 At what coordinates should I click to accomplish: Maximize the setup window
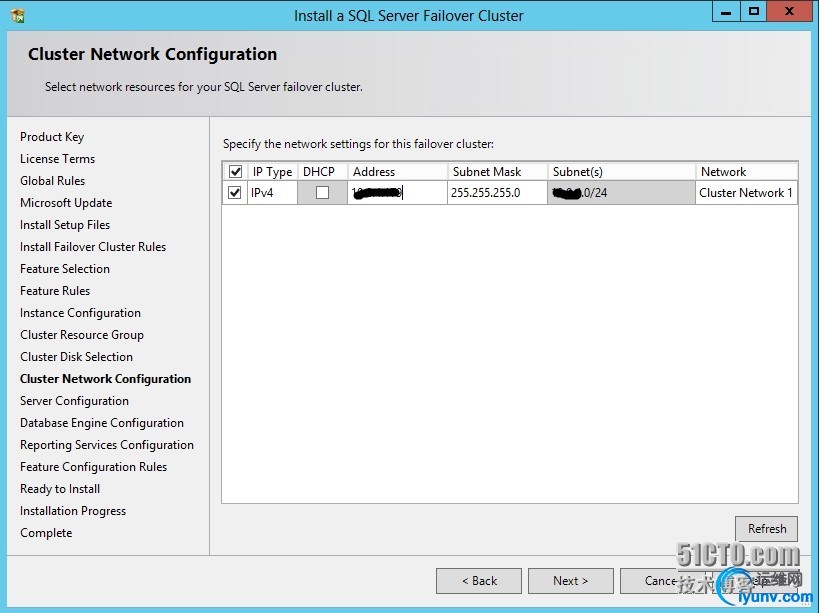(754, 11)
